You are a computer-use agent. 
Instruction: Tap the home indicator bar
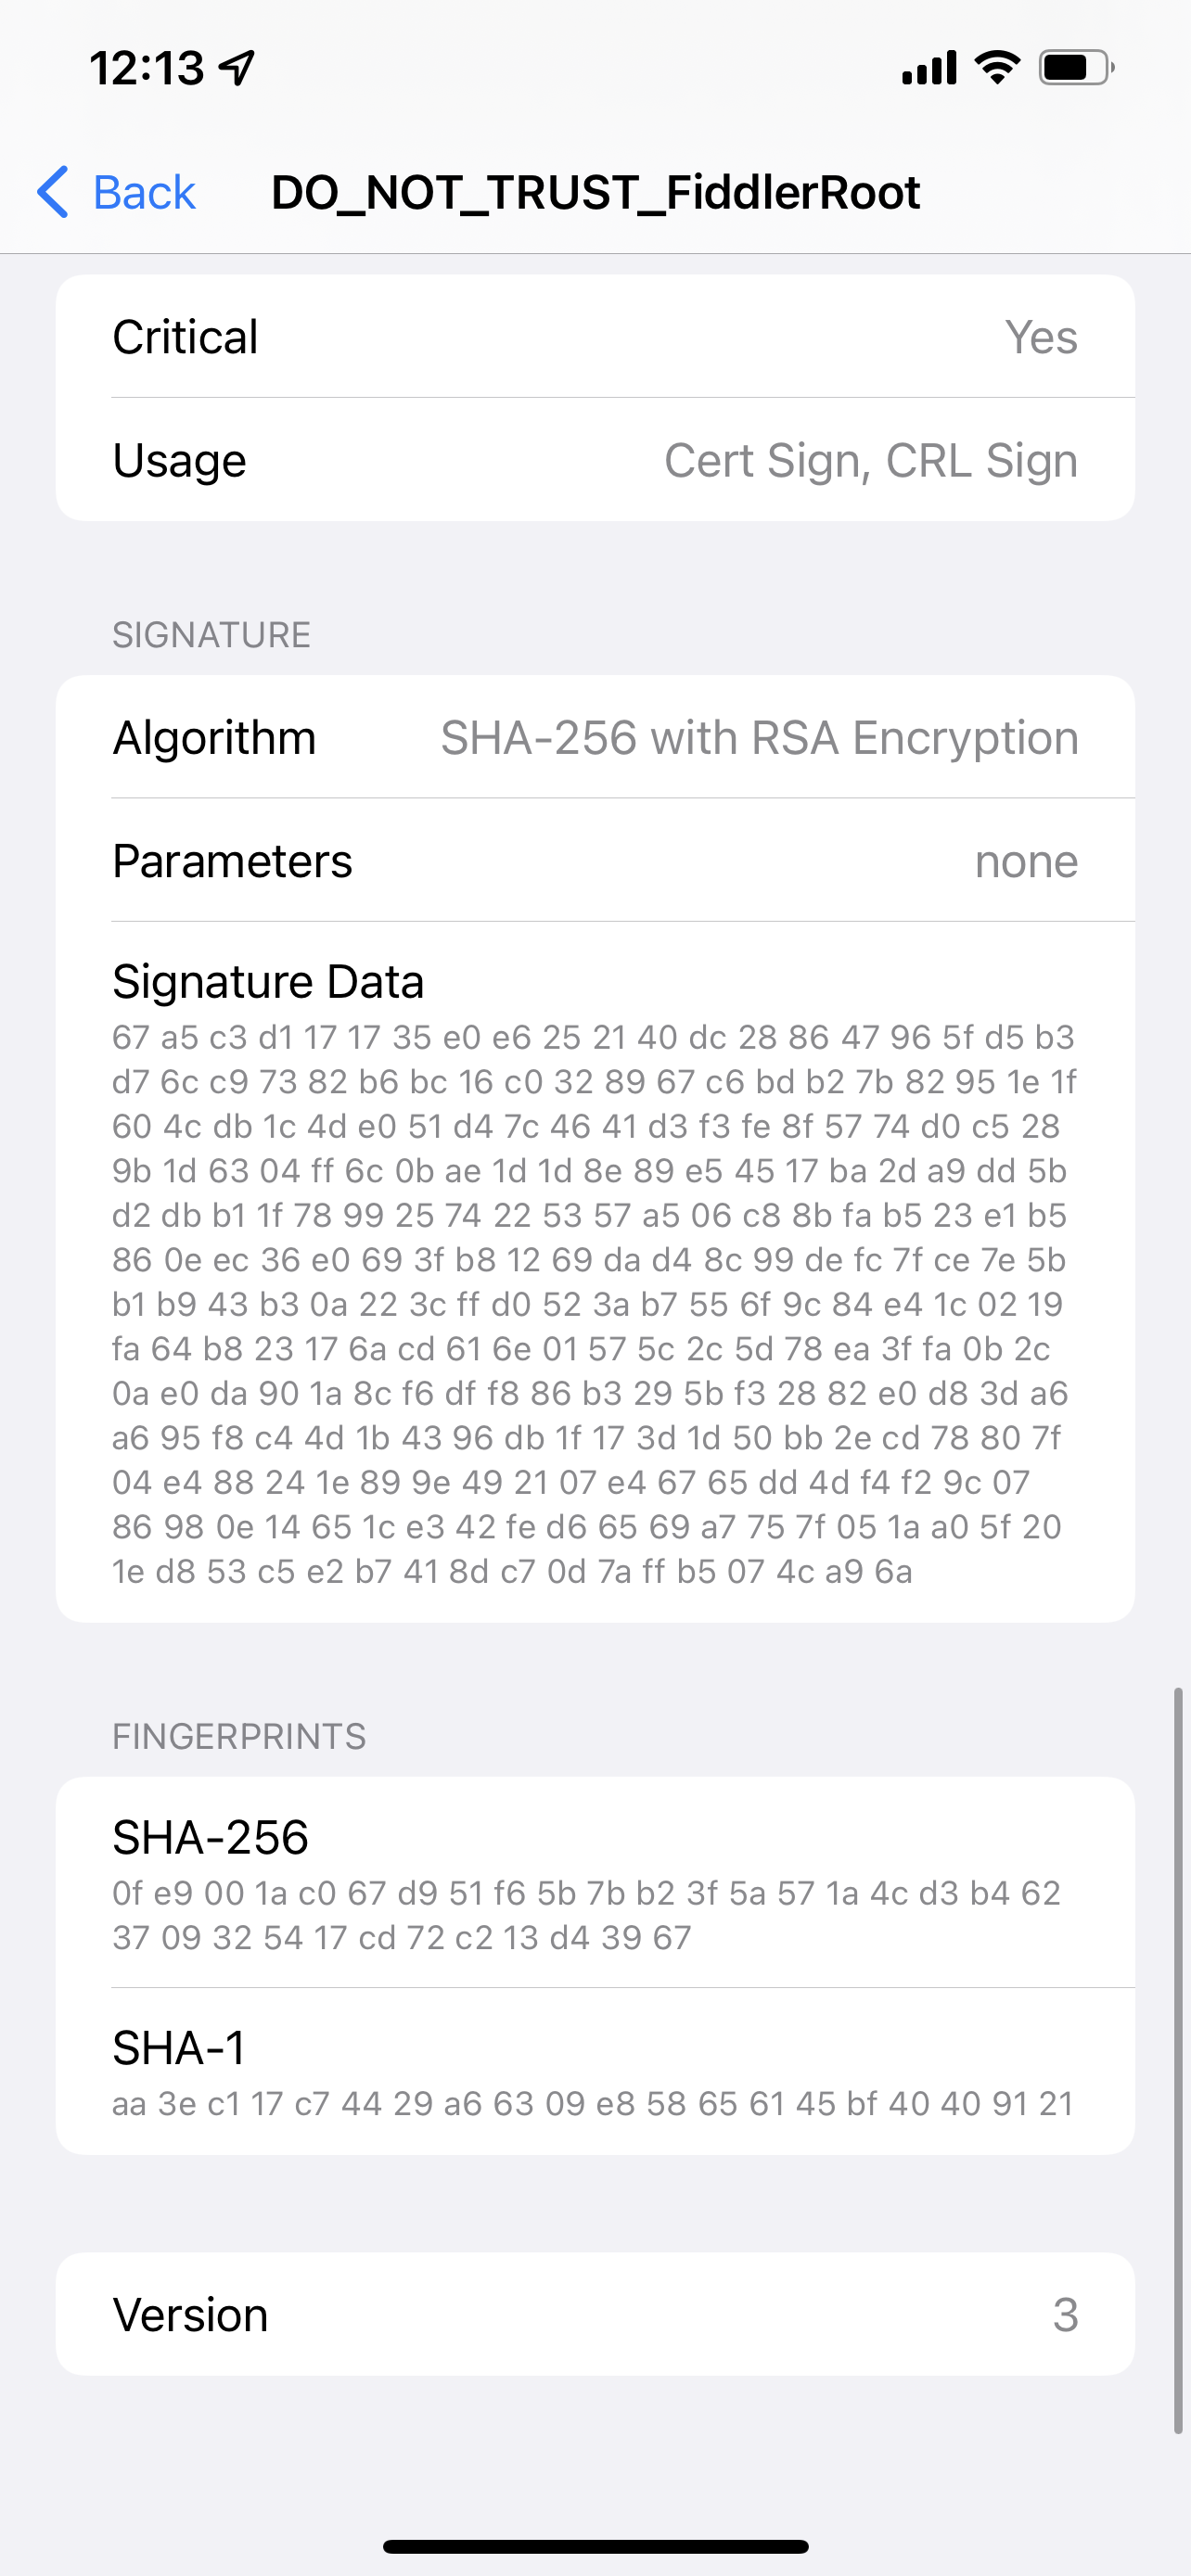595,2546
